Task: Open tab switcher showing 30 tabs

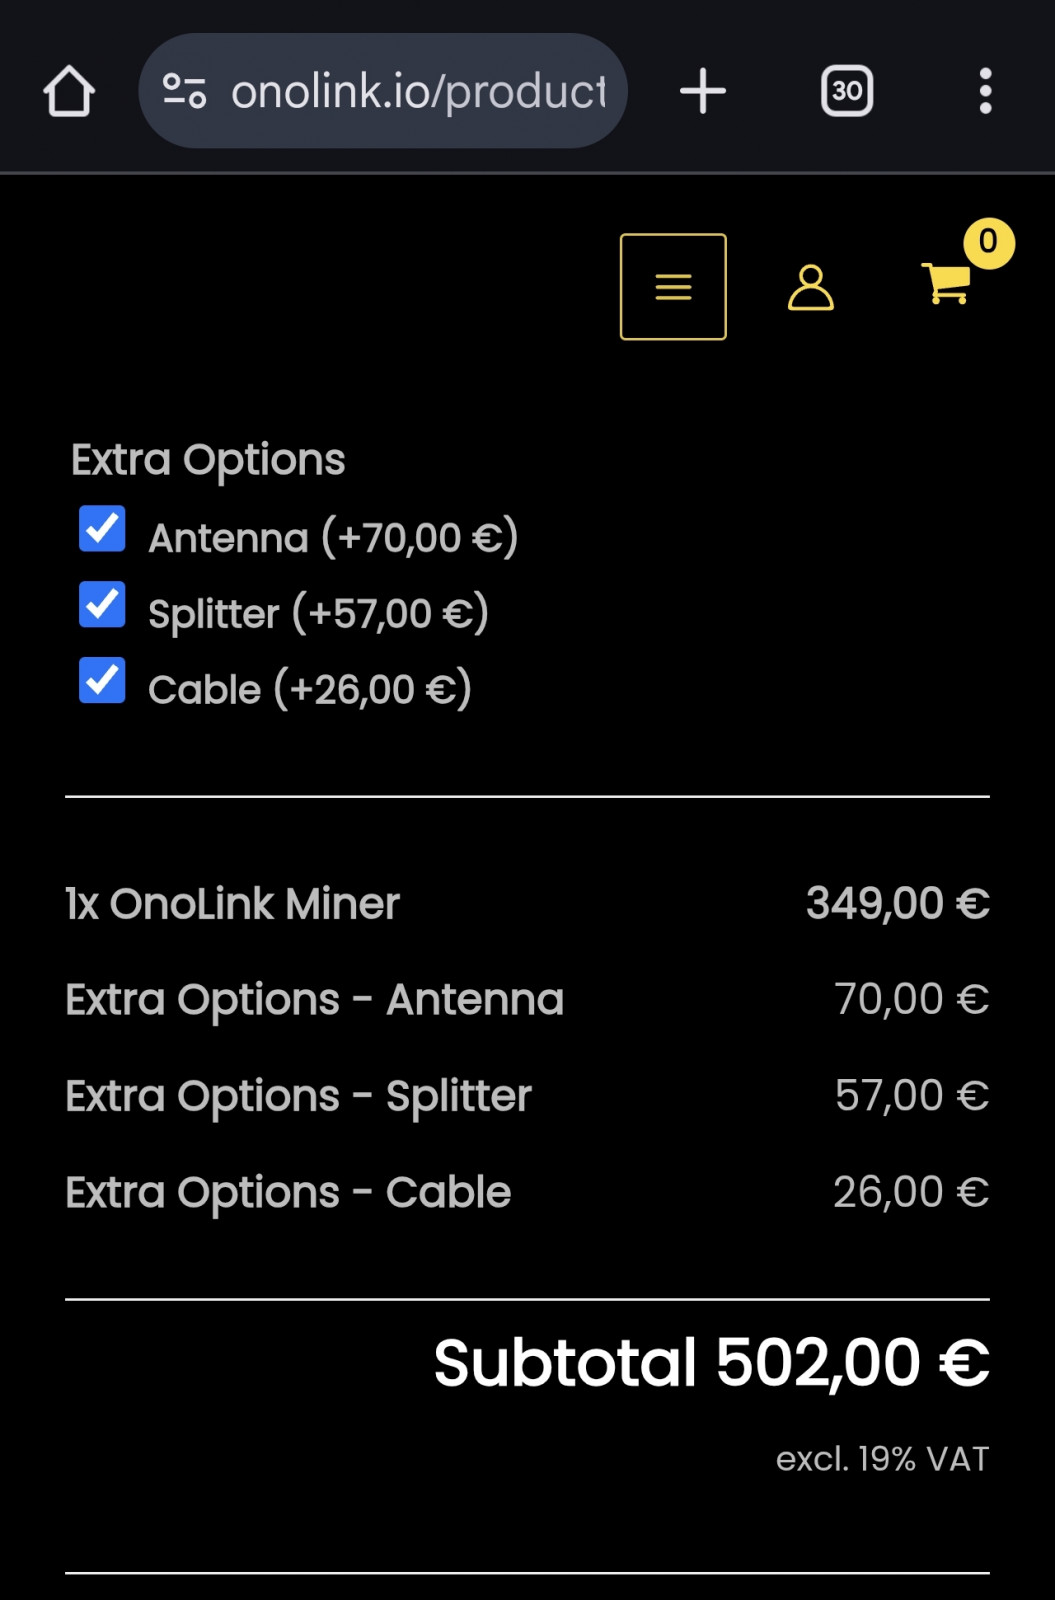Action: 847,92
